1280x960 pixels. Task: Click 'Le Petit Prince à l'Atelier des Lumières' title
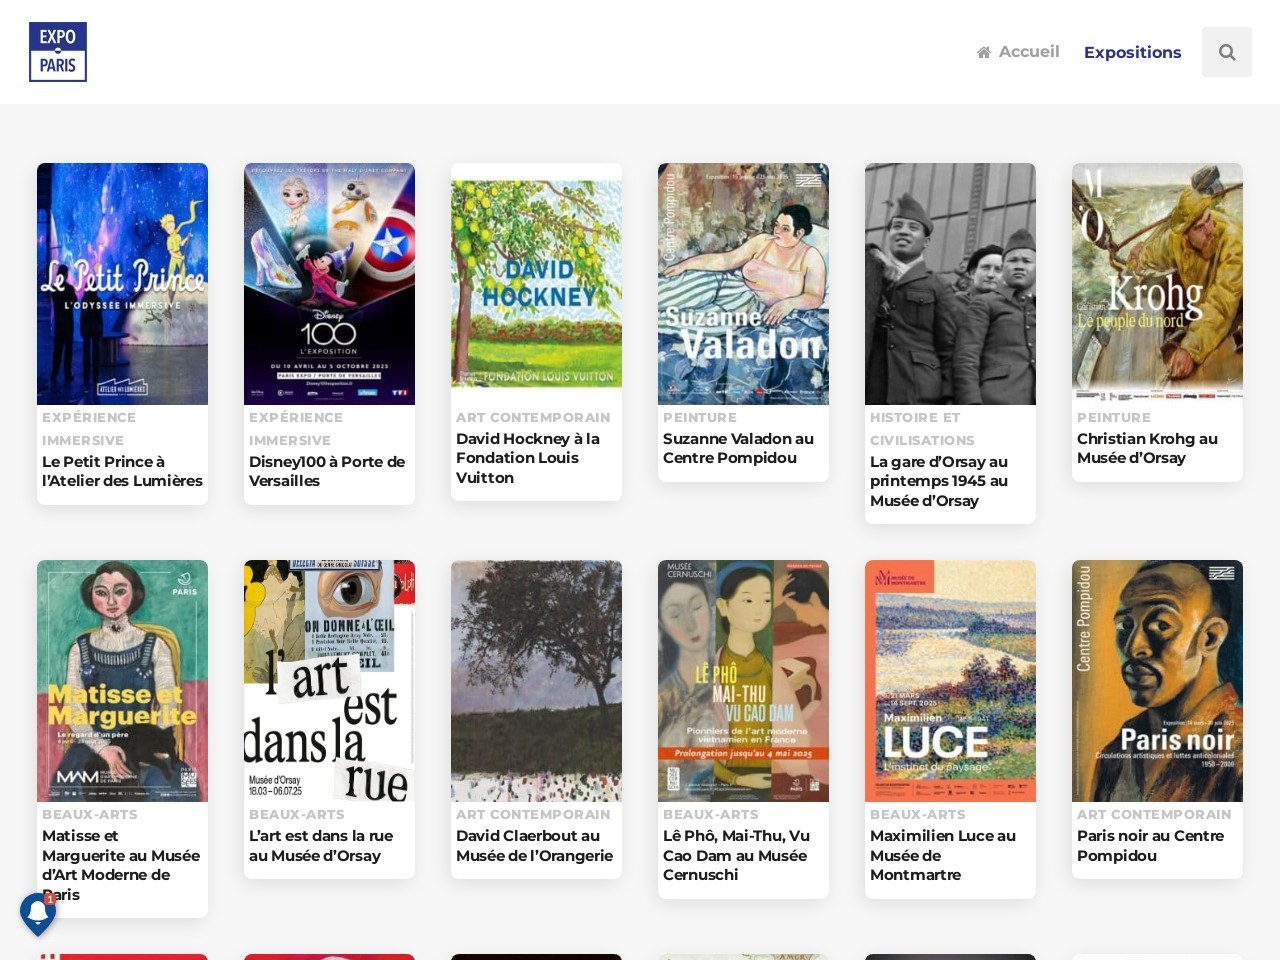click(122, 471)
